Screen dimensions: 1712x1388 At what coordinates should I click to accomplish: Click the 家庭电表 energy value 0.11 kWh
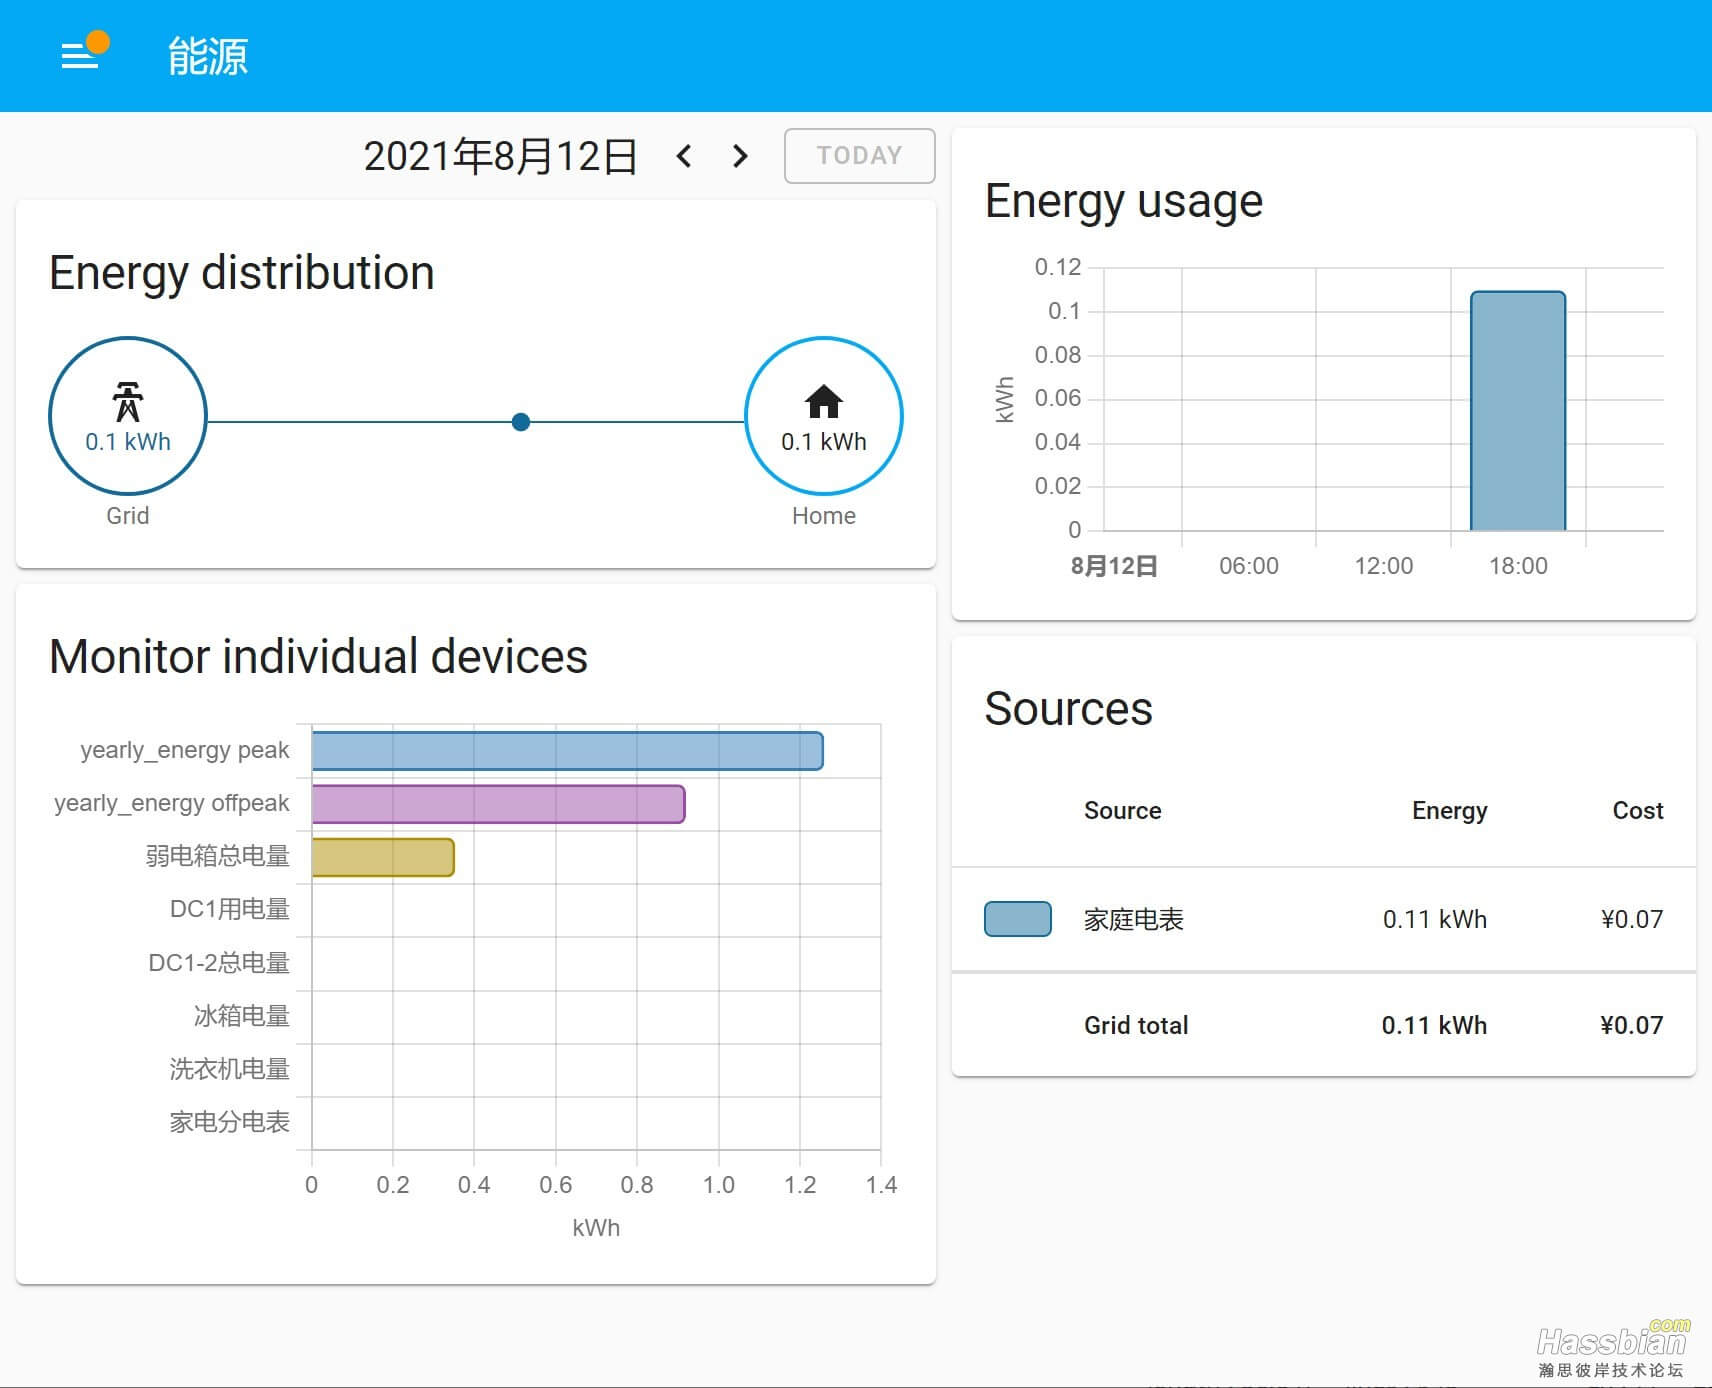click(1435, 919)
